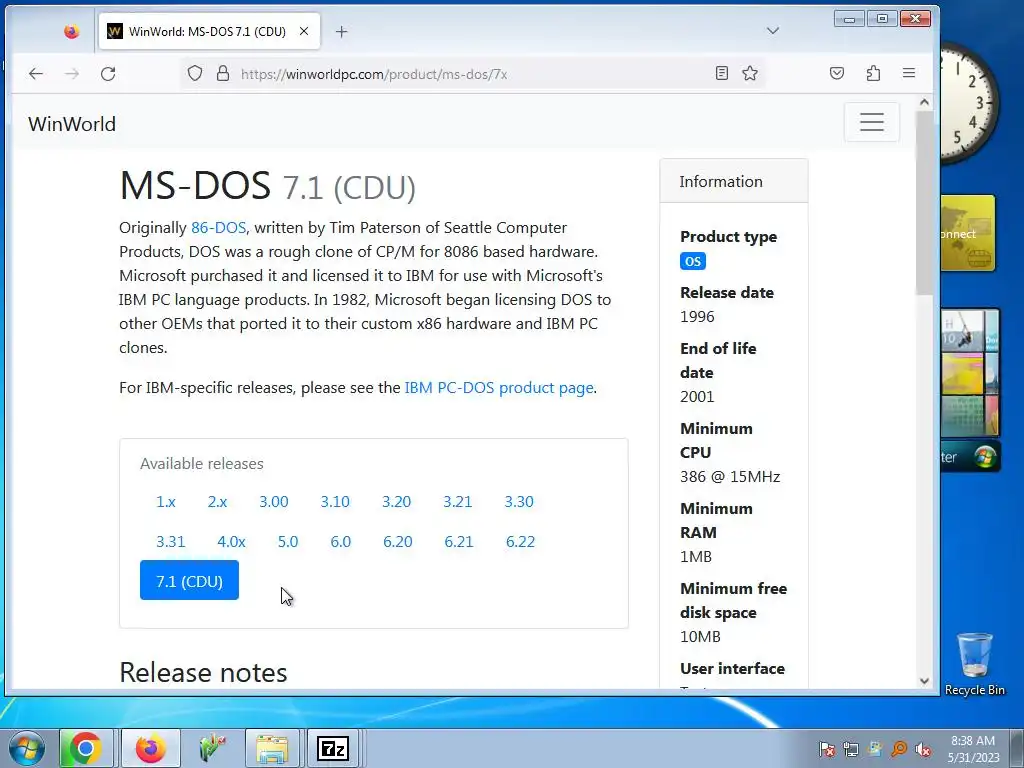Toggle reader view icon in address bar

pos(722,73)
